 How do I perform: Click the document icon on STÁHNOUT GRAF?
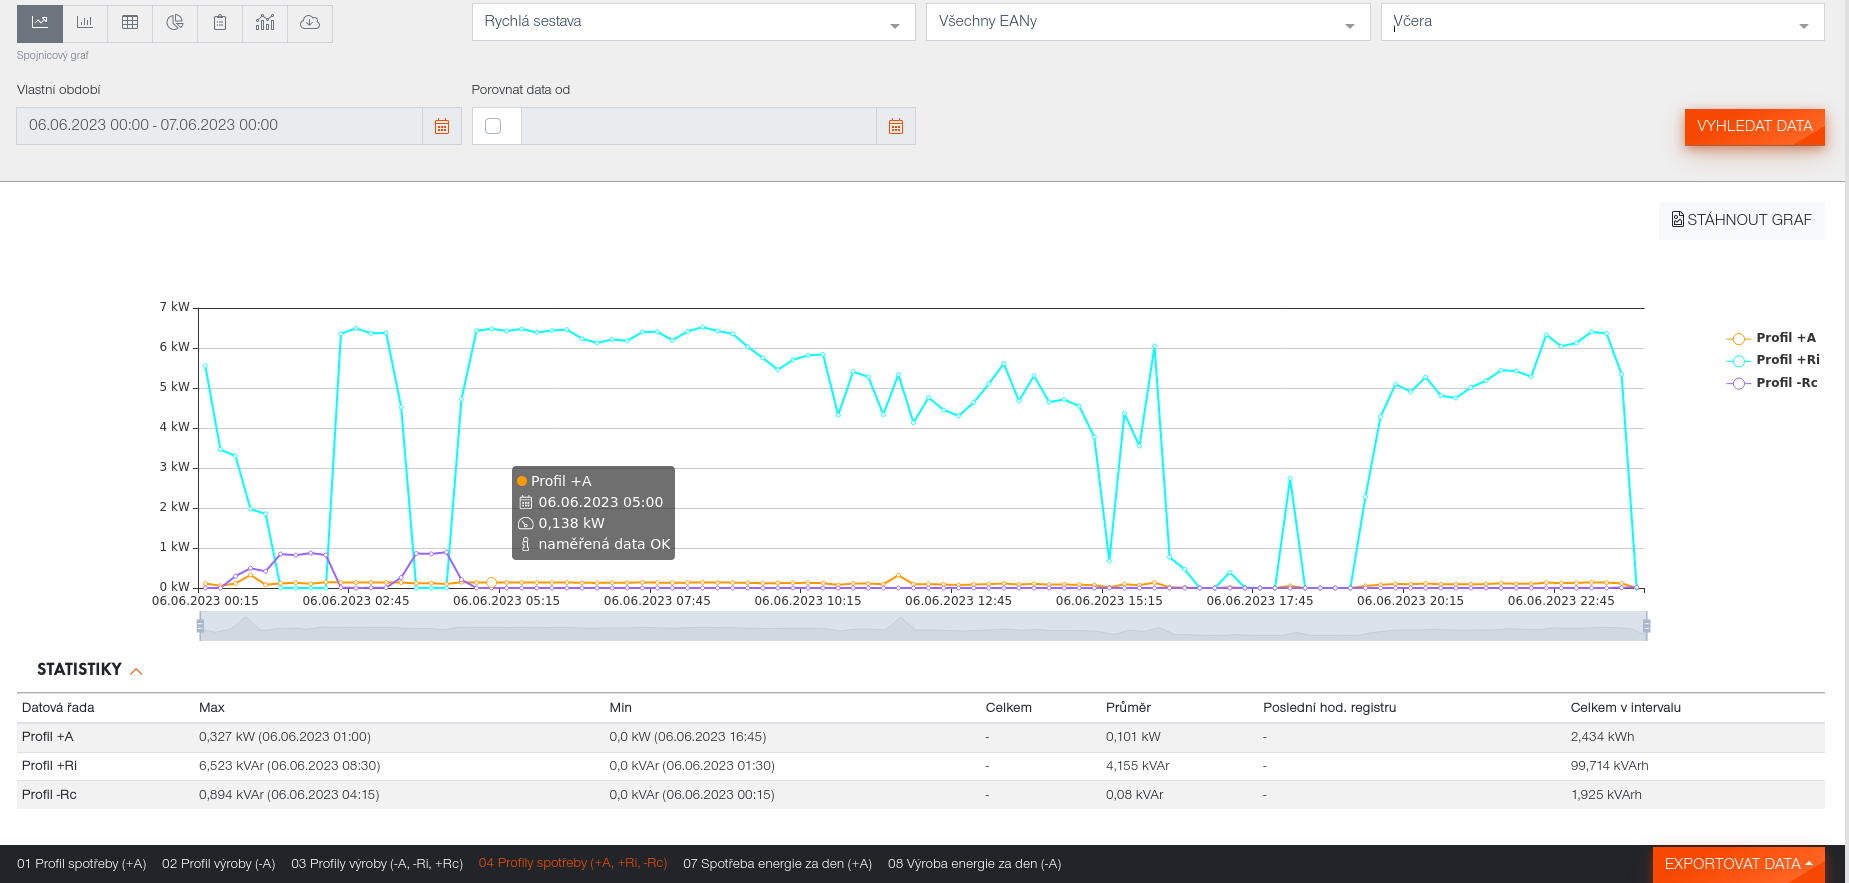click(1678, 219)
